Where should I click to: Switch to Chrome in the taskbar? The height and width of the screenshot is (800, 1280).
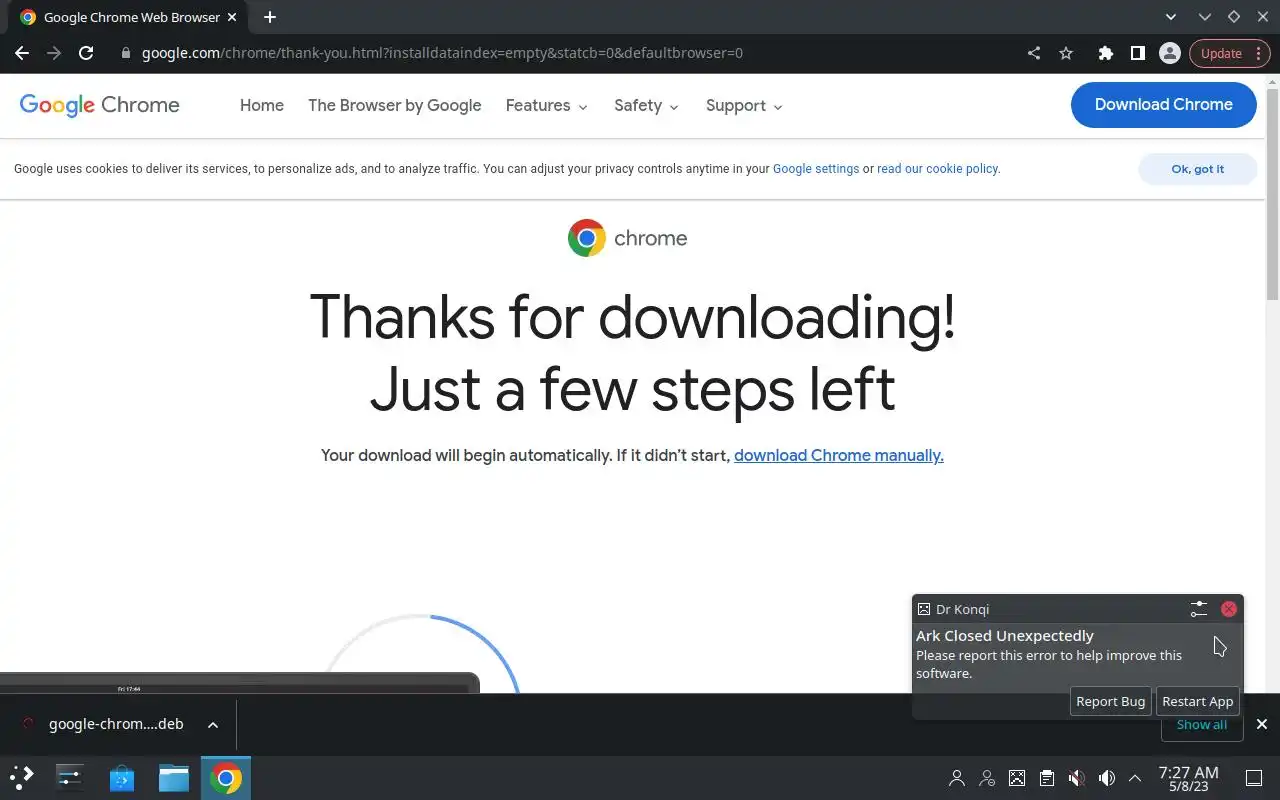tap(226, 777)
